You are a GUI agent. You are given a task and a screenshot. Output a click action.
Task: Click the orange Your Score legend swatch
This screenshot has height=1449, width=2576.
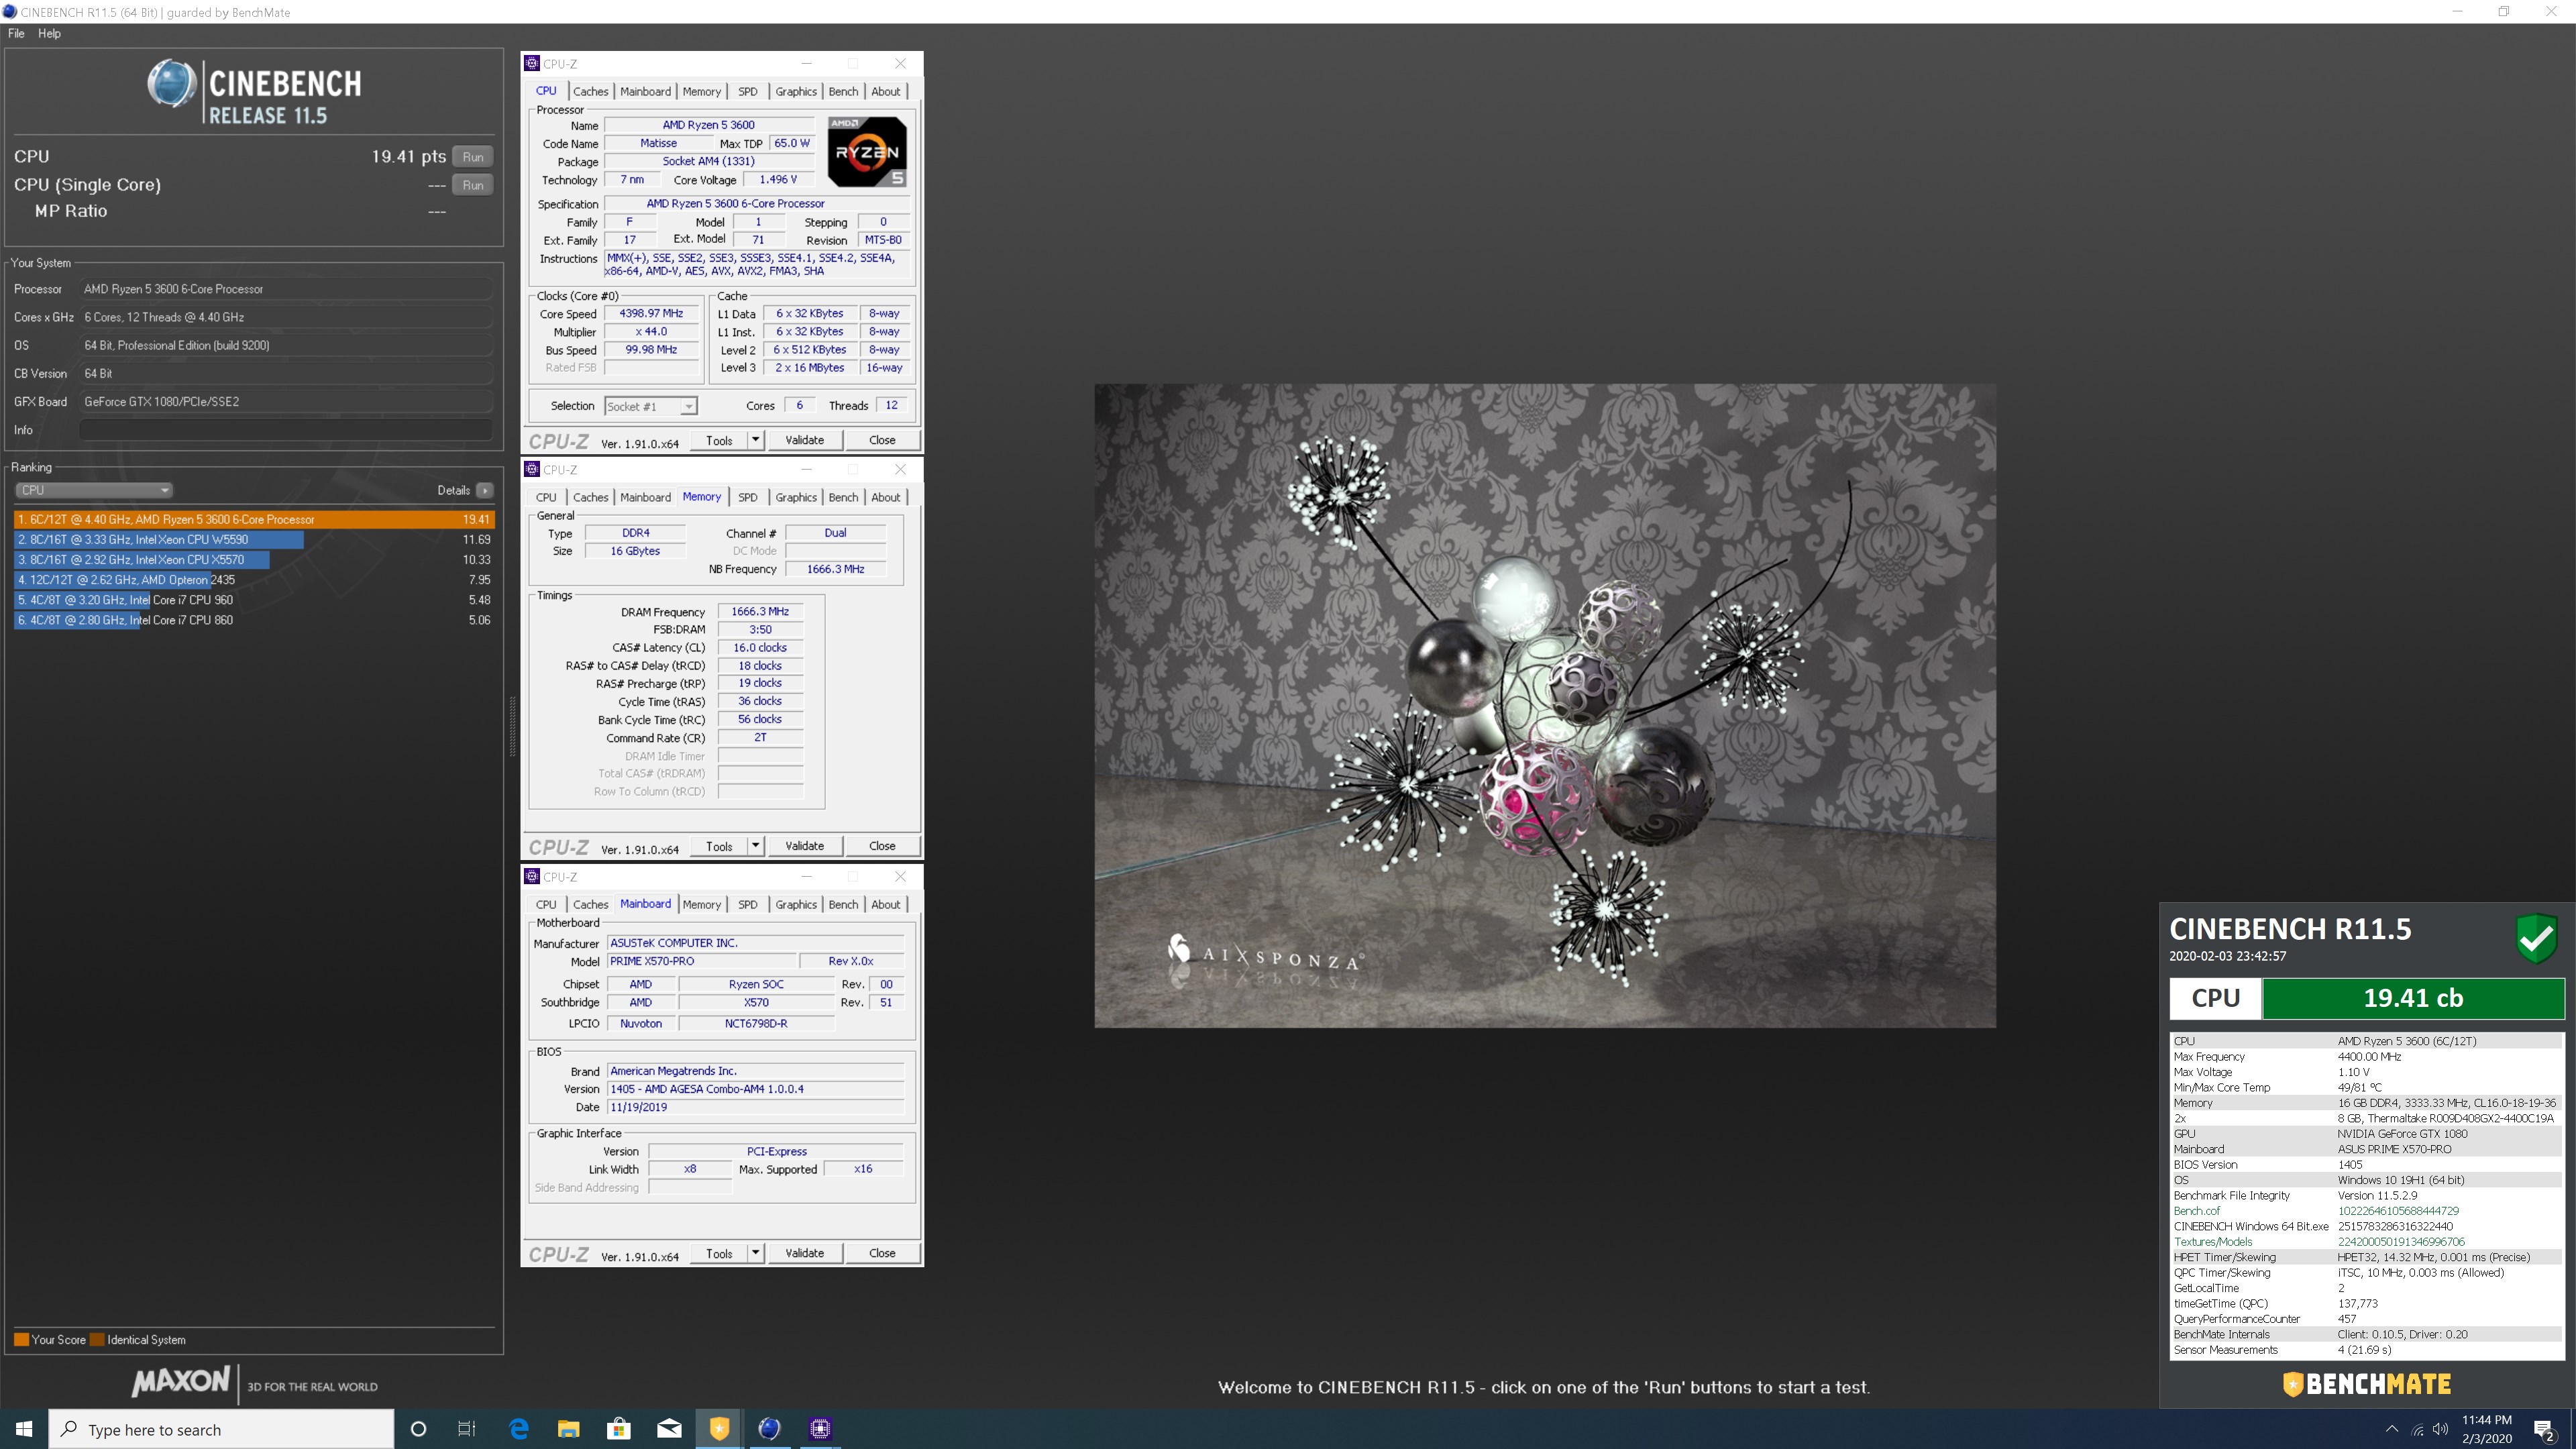(21, 1340)
